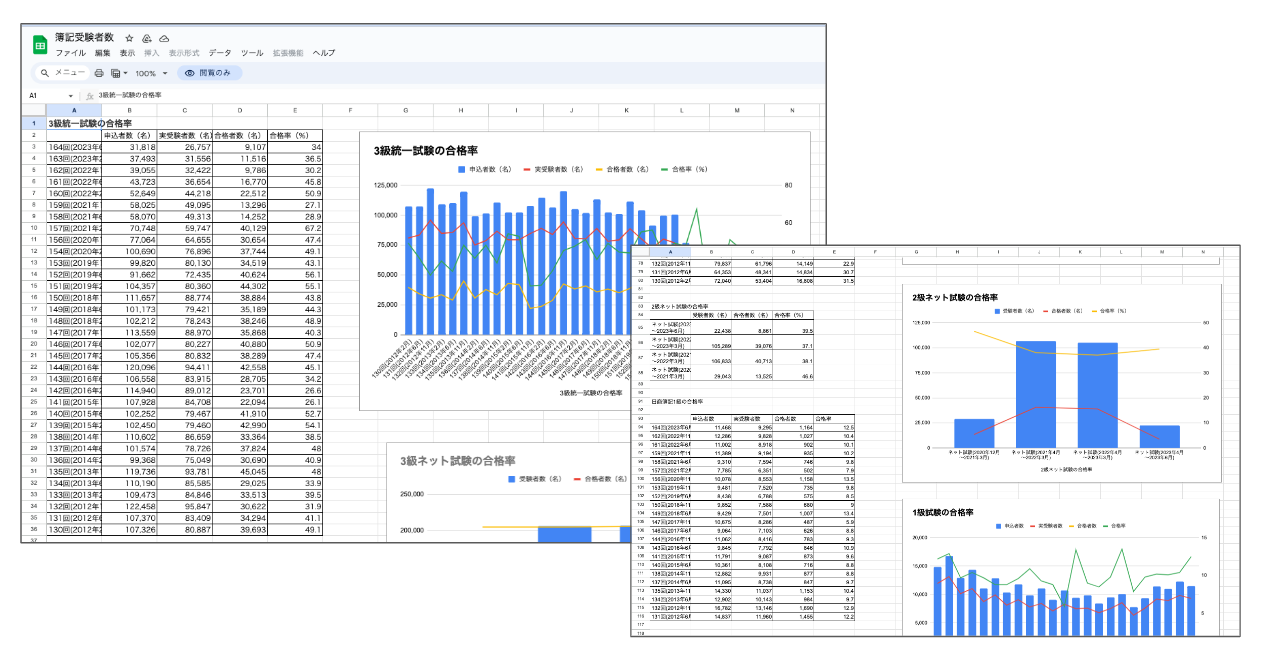Click the move-to-folder icon beside the title
1263x656 pixels.
coord(147,38)
